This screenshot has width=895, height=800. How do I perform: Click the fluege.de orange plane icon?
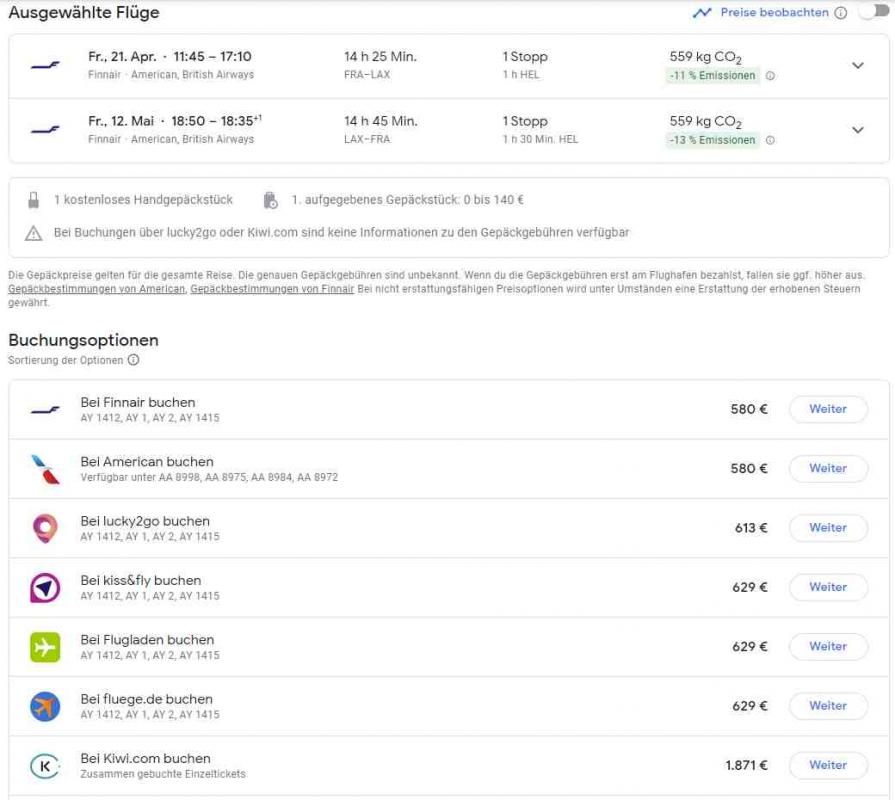[x=45, y=706]
